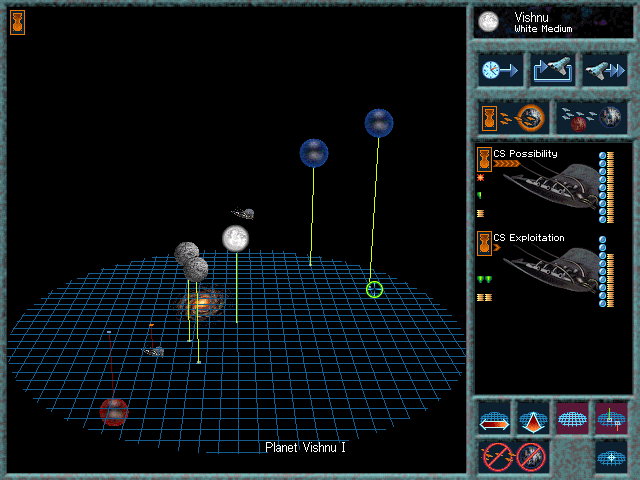Select the lower blue planet in the system
Screen dimensions: 640x480
[x=313, y=153]
